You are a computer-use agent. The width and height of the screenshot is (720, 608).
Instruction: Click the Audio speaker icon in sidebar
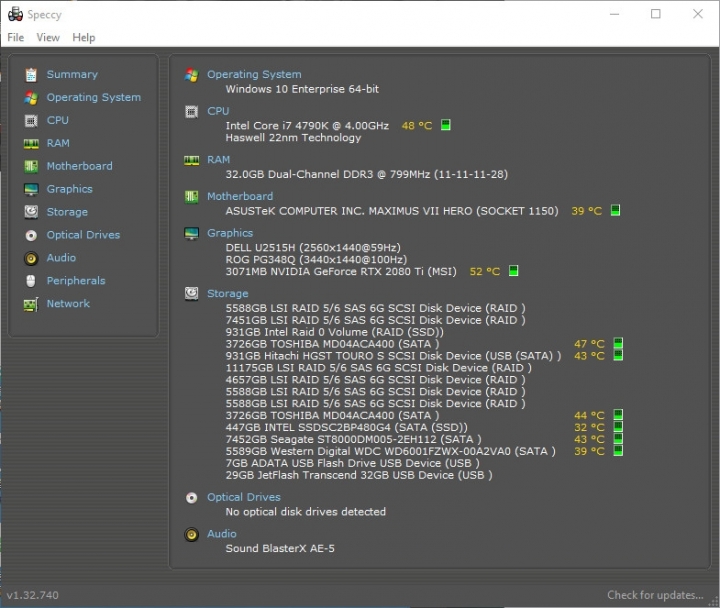tap(31, 259)
